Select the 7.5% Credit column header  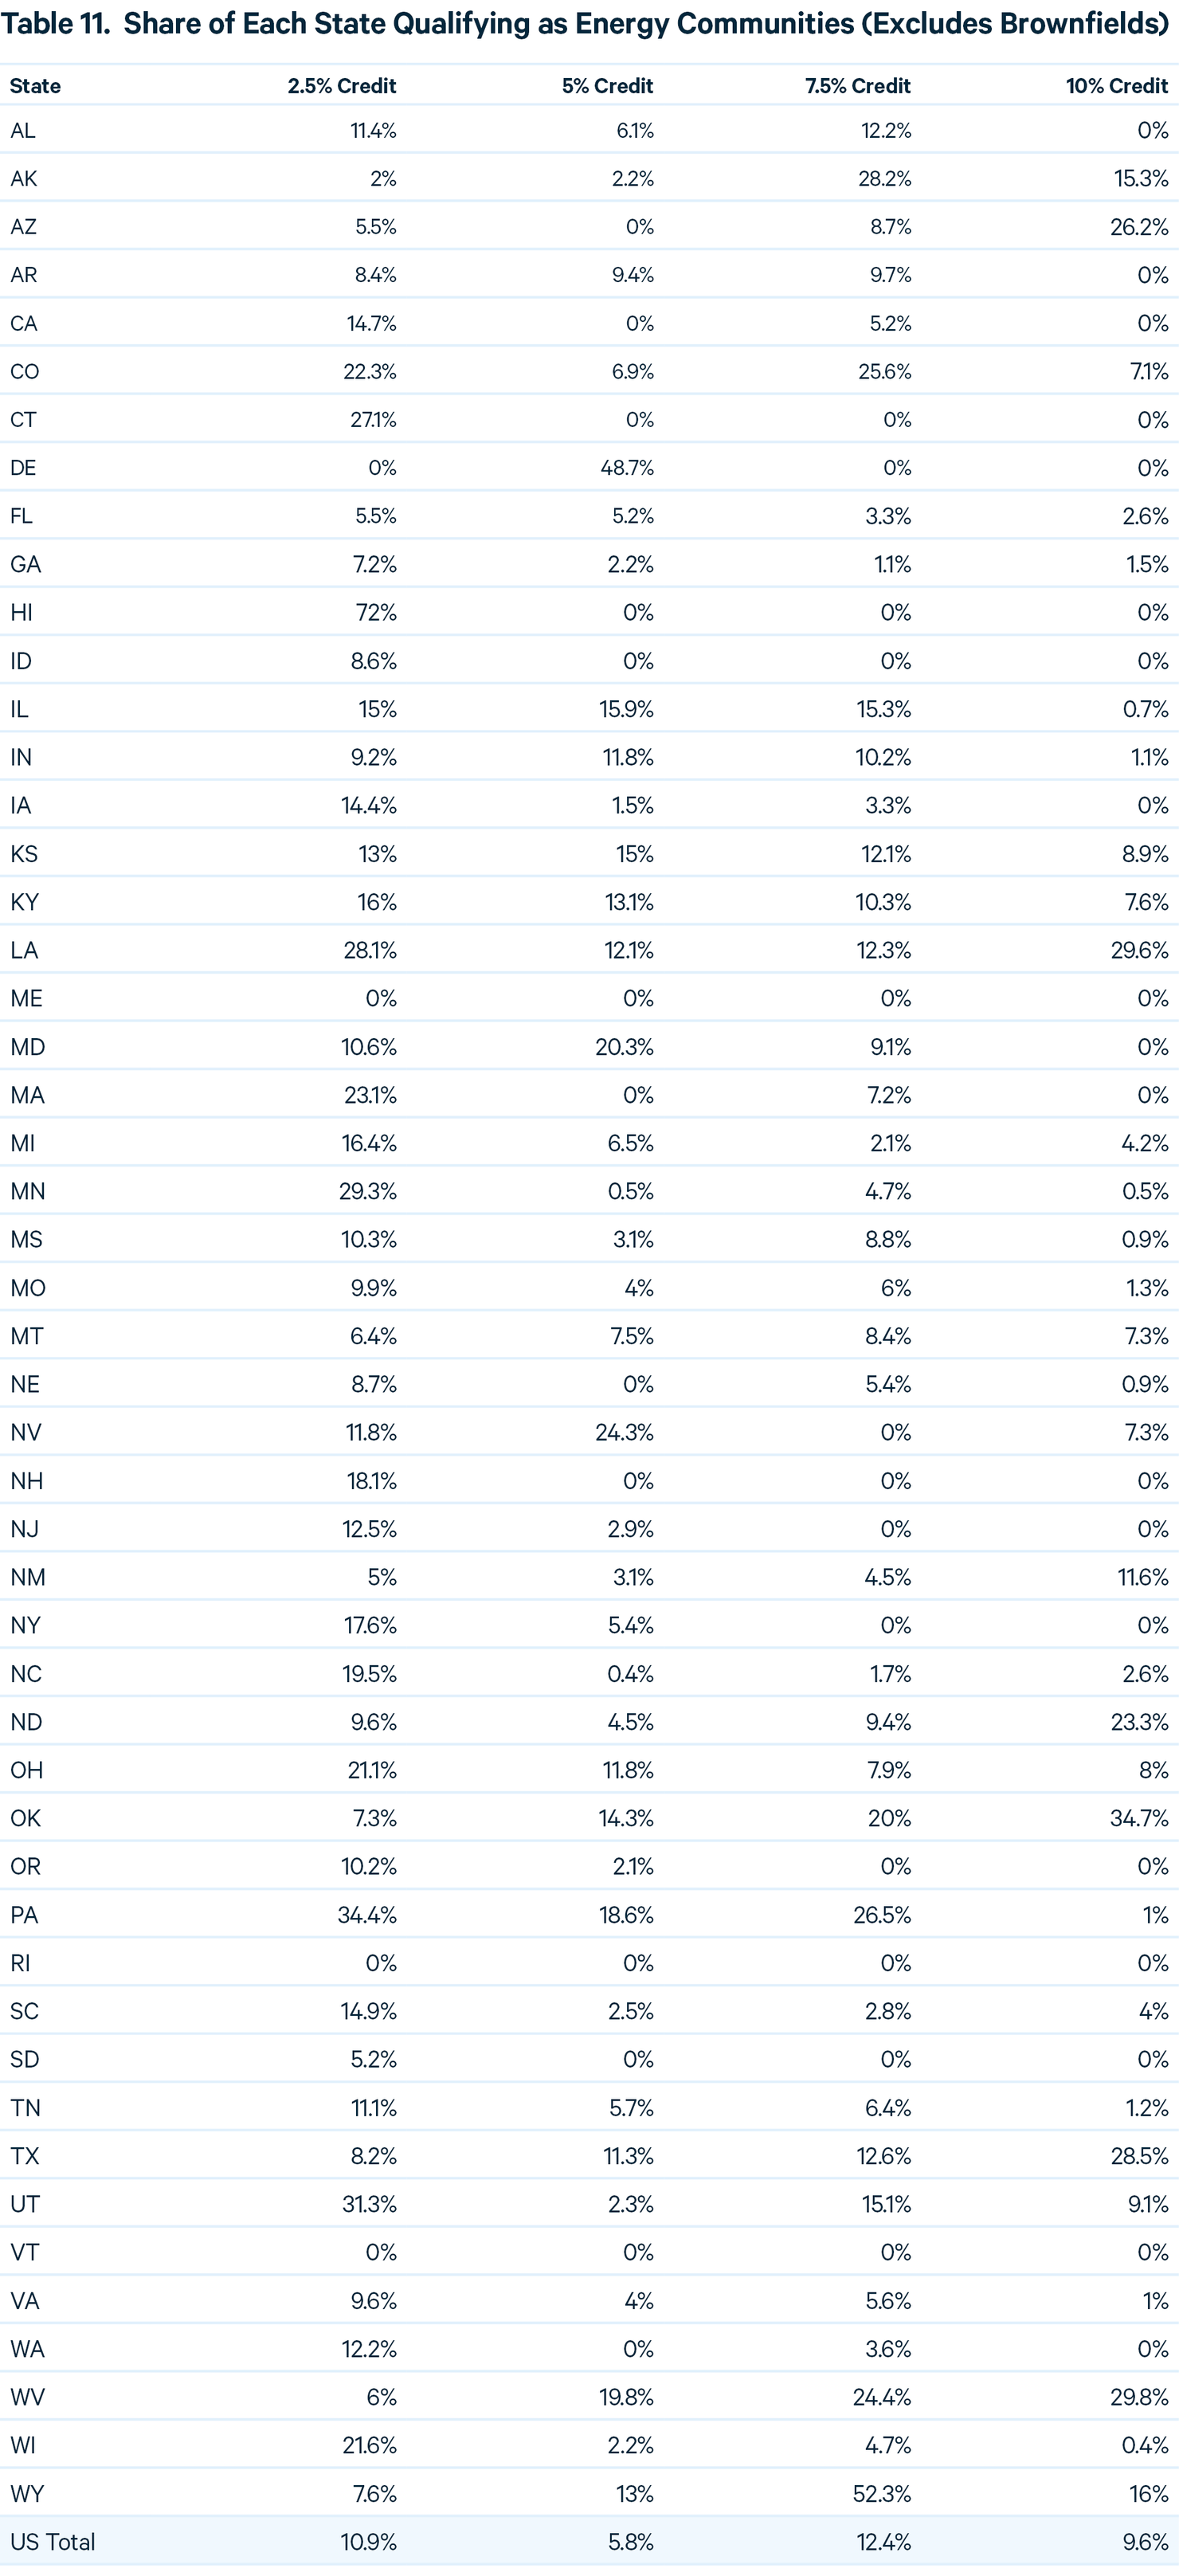tap(858, 86)
